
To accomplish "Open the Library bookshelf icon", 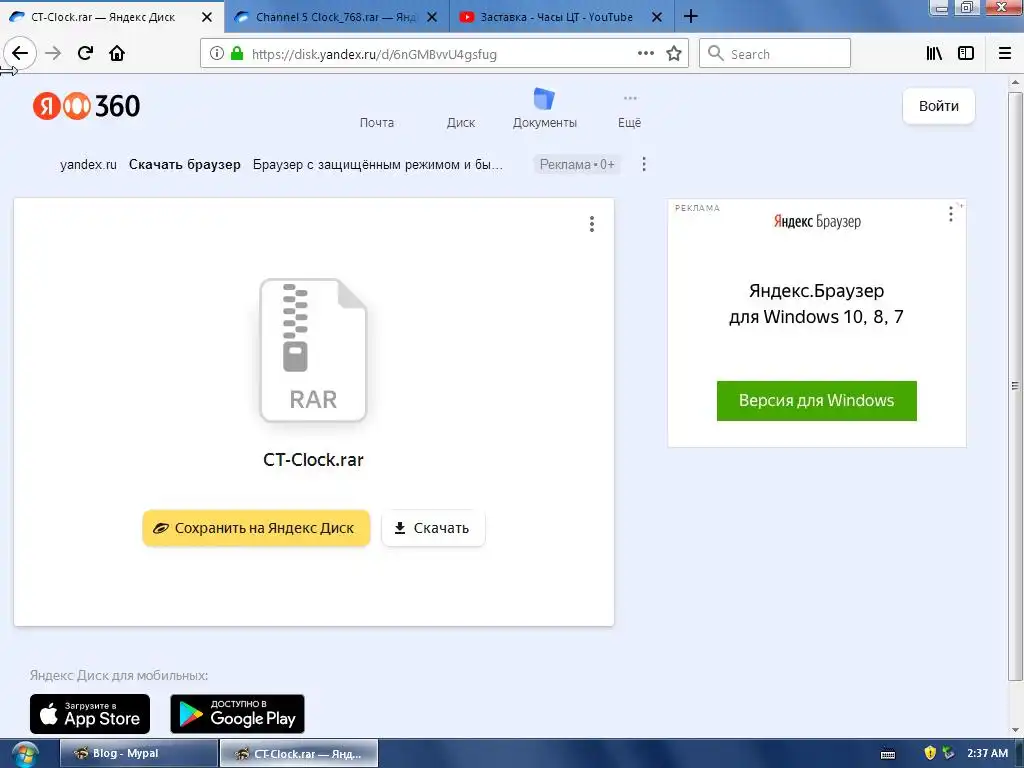I will tap(935, 54).
